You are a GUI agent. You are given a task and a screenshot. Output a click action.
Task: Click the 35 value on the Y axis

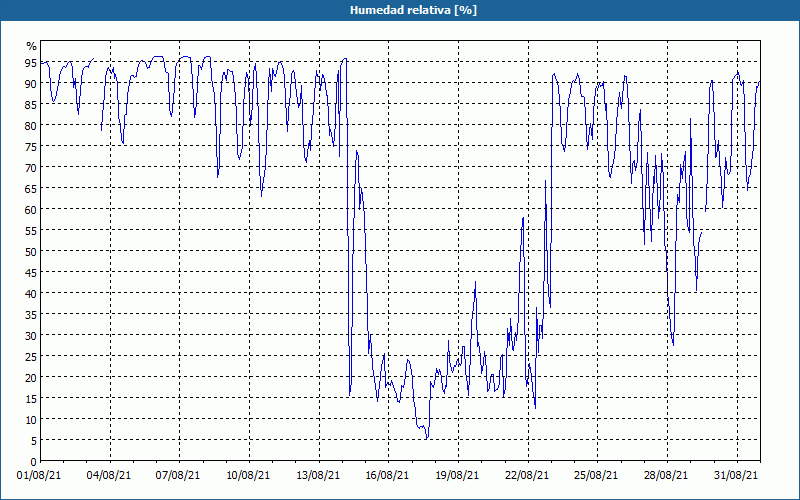(x=31, y=315)
